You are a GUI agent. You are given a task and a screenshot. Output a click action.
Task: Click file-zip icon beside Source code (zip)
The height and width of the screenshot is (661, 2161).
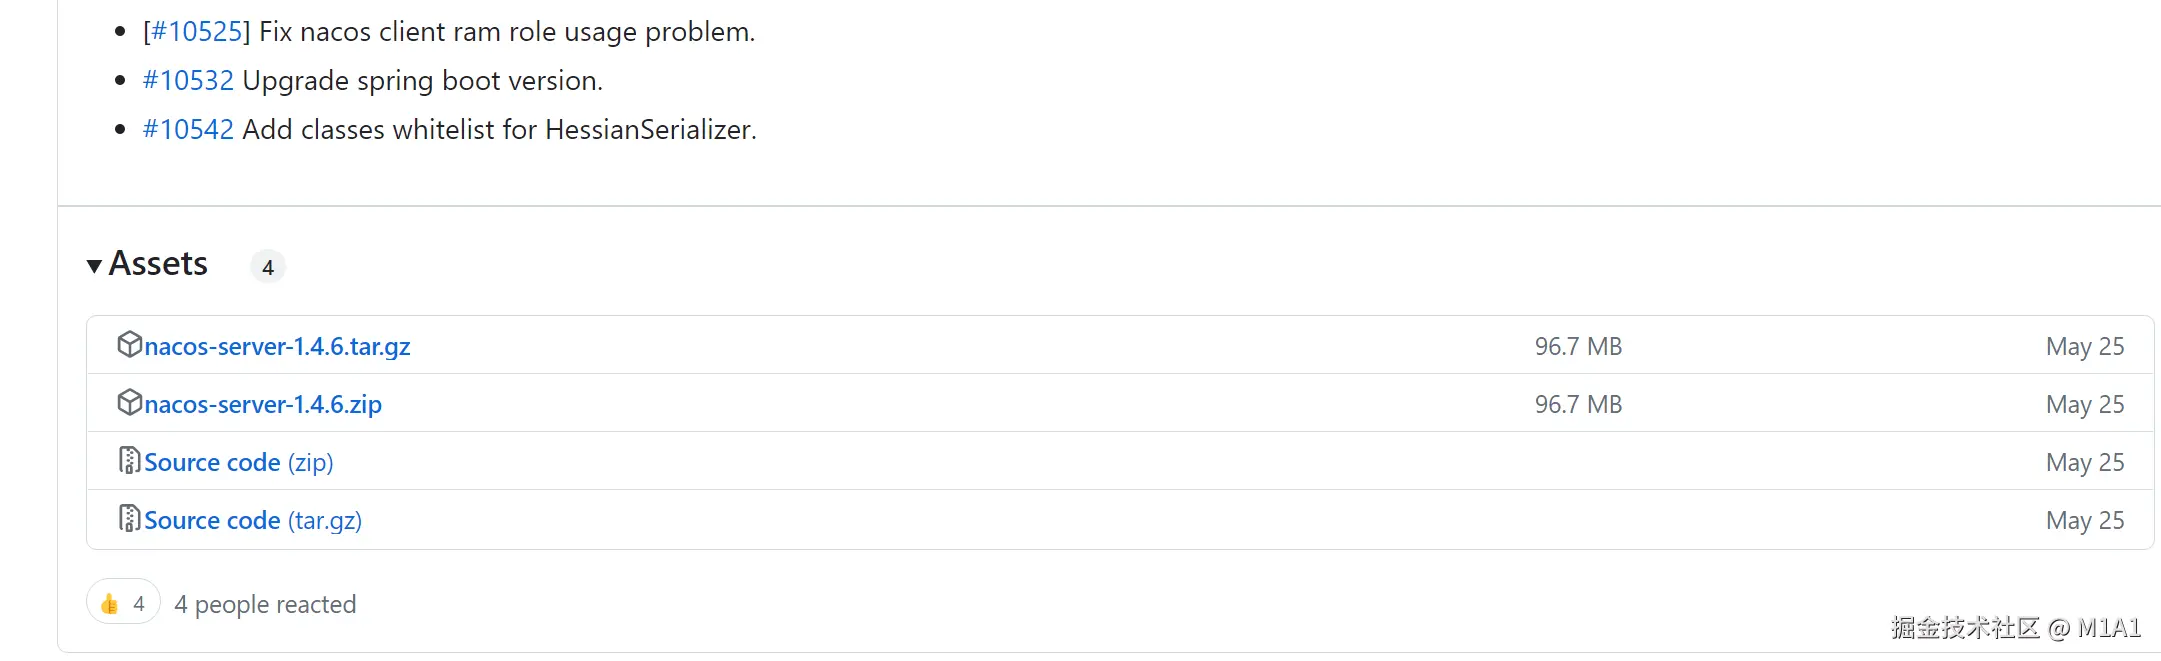[129, 460]
